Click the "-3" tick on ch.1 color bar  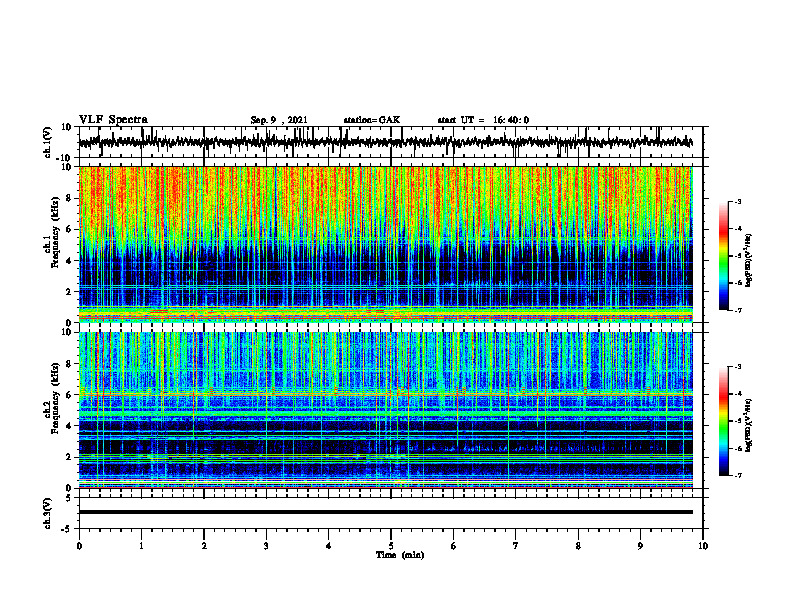pos(737,201)
